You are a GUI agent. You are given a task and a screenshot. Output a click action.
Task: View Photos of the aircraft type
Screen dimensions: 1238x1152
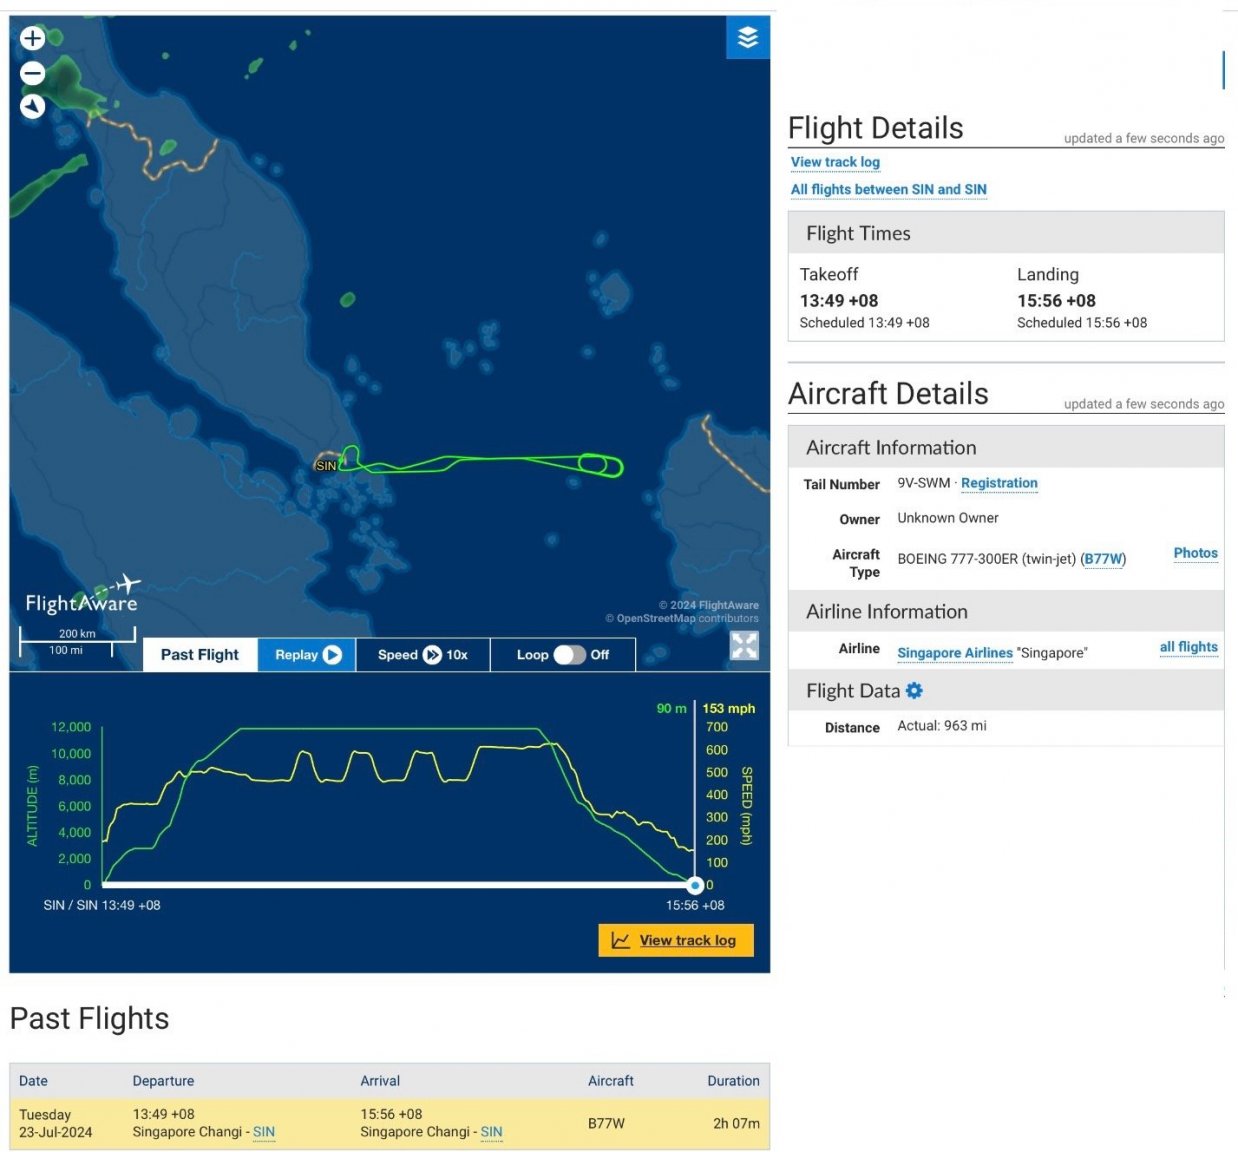1195,553
